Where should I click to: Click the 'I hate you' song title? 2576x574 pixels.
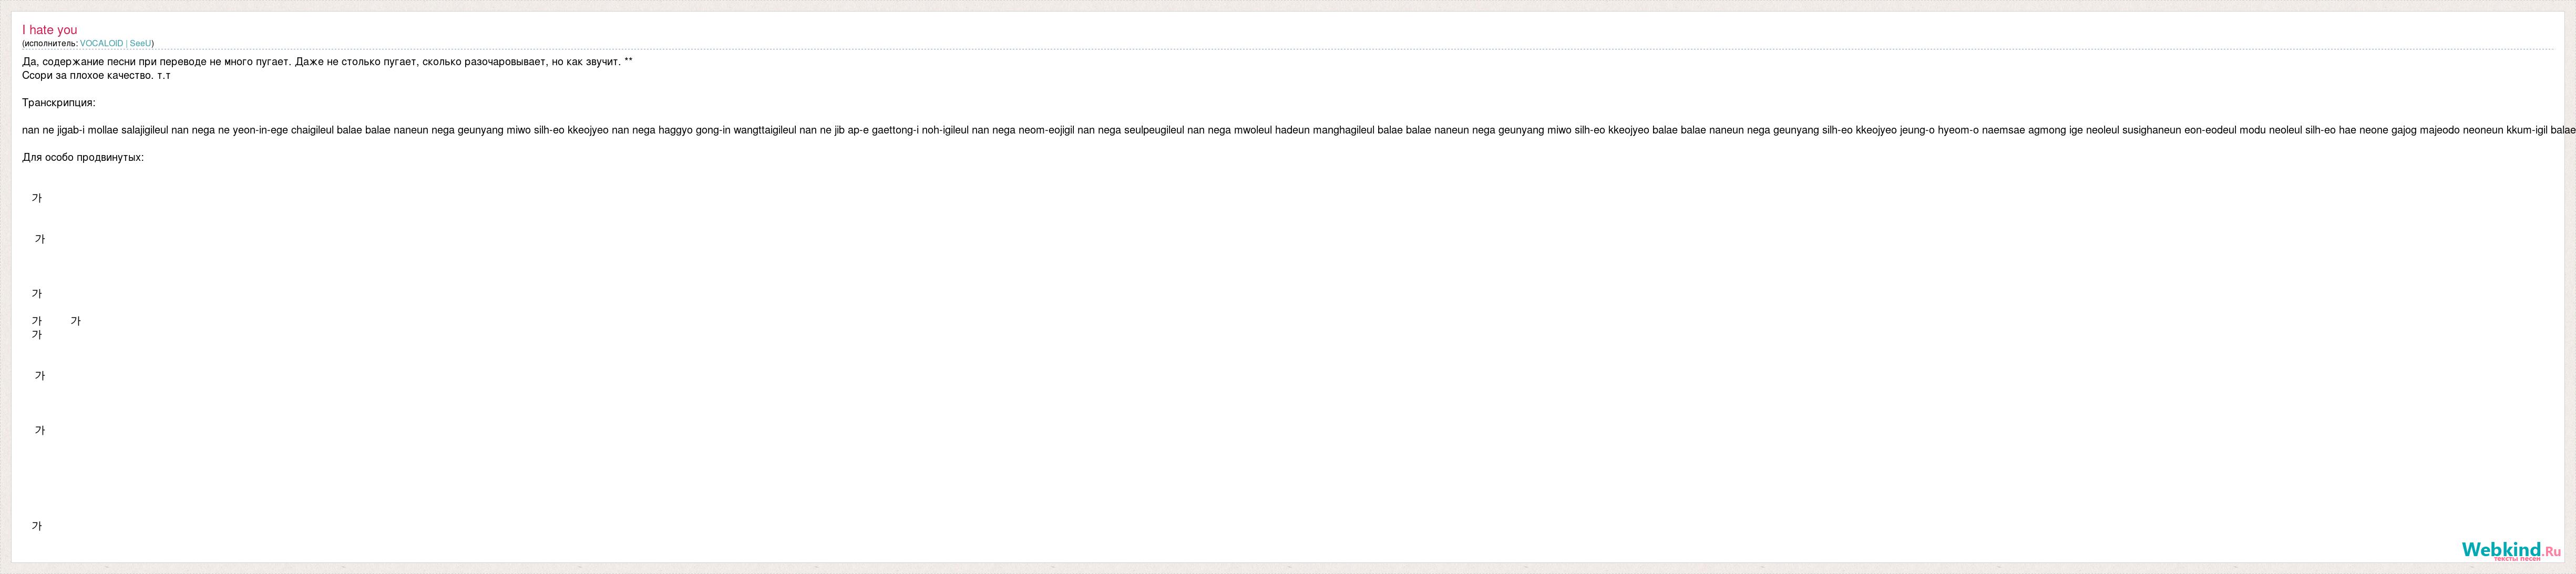(49, 30)
